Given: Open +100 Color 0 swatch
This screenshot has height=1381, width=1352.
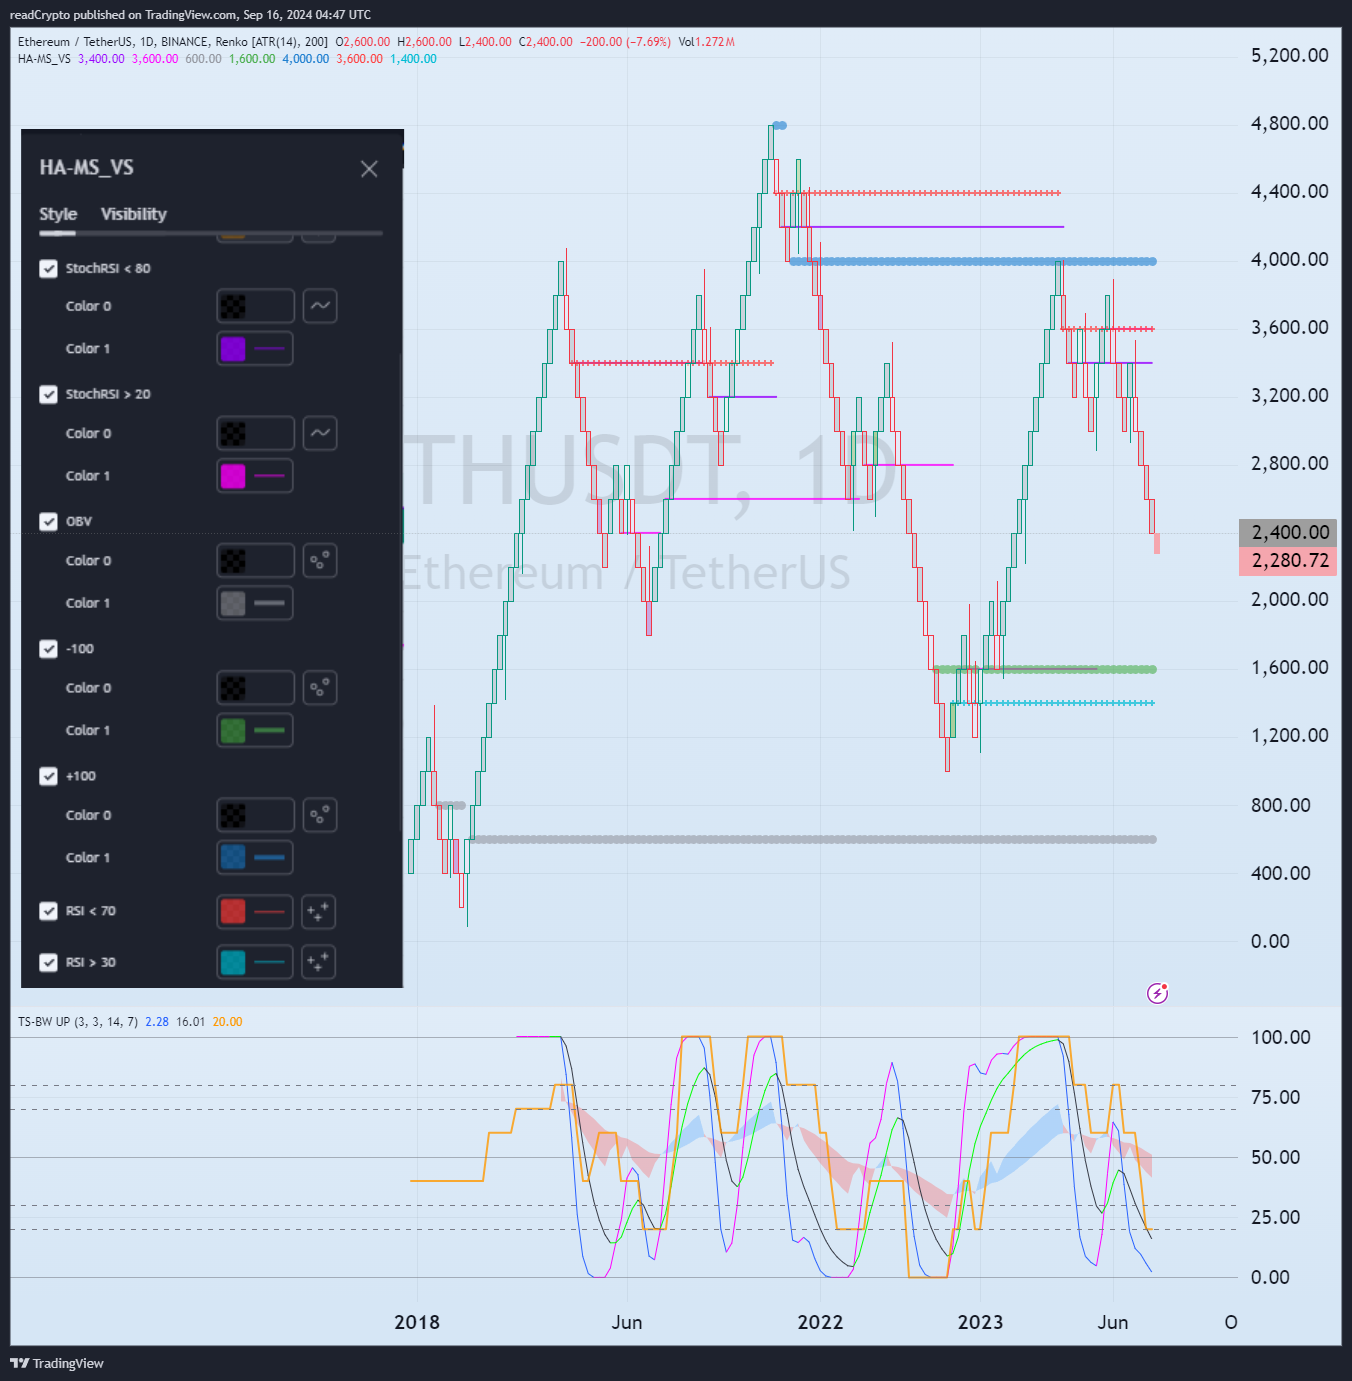Looking at the screenshot, I should (x=255, y=815).
